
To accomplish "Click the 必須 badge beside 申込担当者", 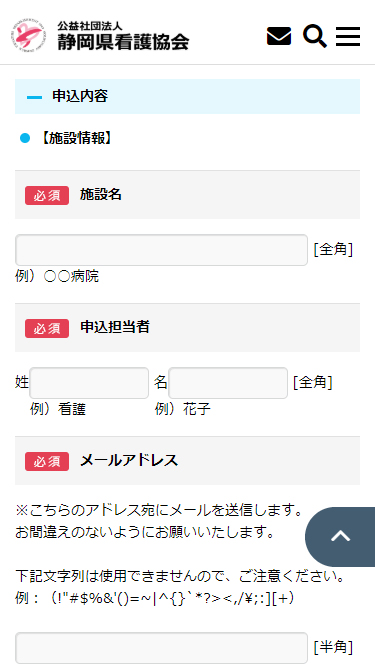I will coord(47,328).
